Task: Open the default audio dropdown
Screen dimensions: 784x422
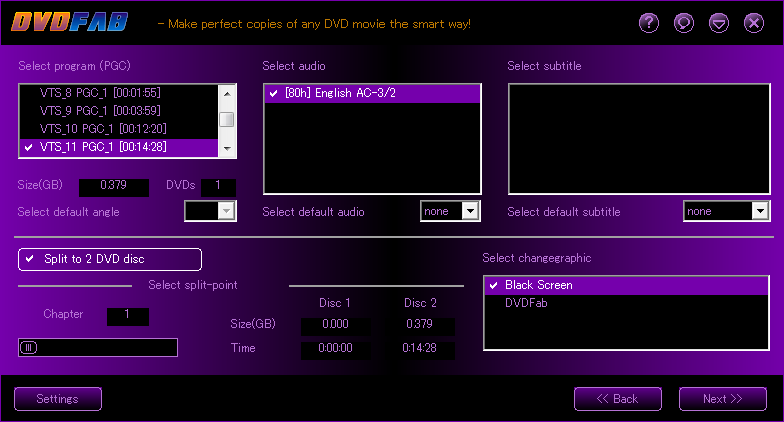Action: [470, 211]
